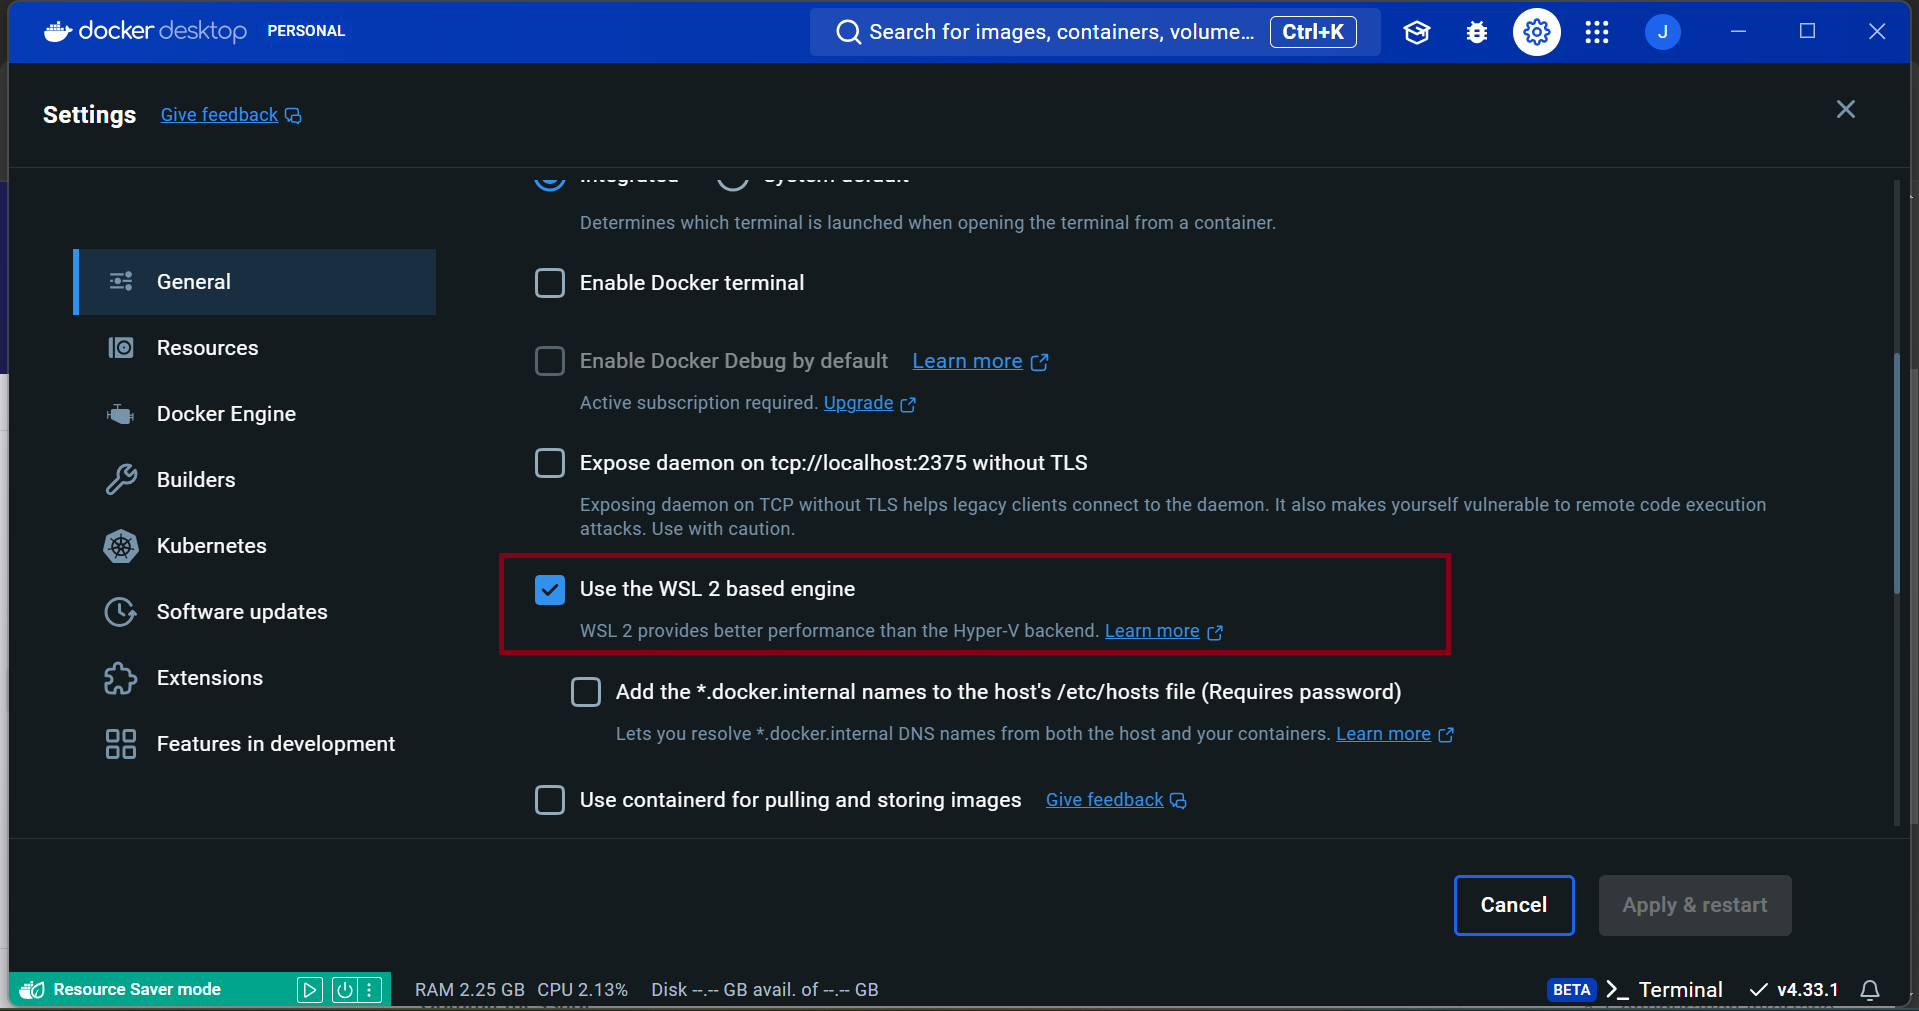Click Give feedback link for containerd
This screenshot has height=1011, width=1919.
[1104, 800]
